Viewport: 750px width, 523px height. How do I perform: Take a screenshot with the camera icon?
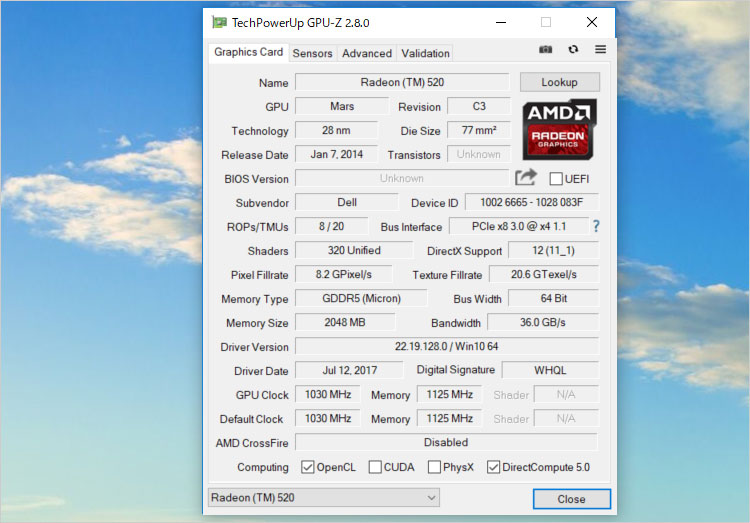tap(545, 49)
